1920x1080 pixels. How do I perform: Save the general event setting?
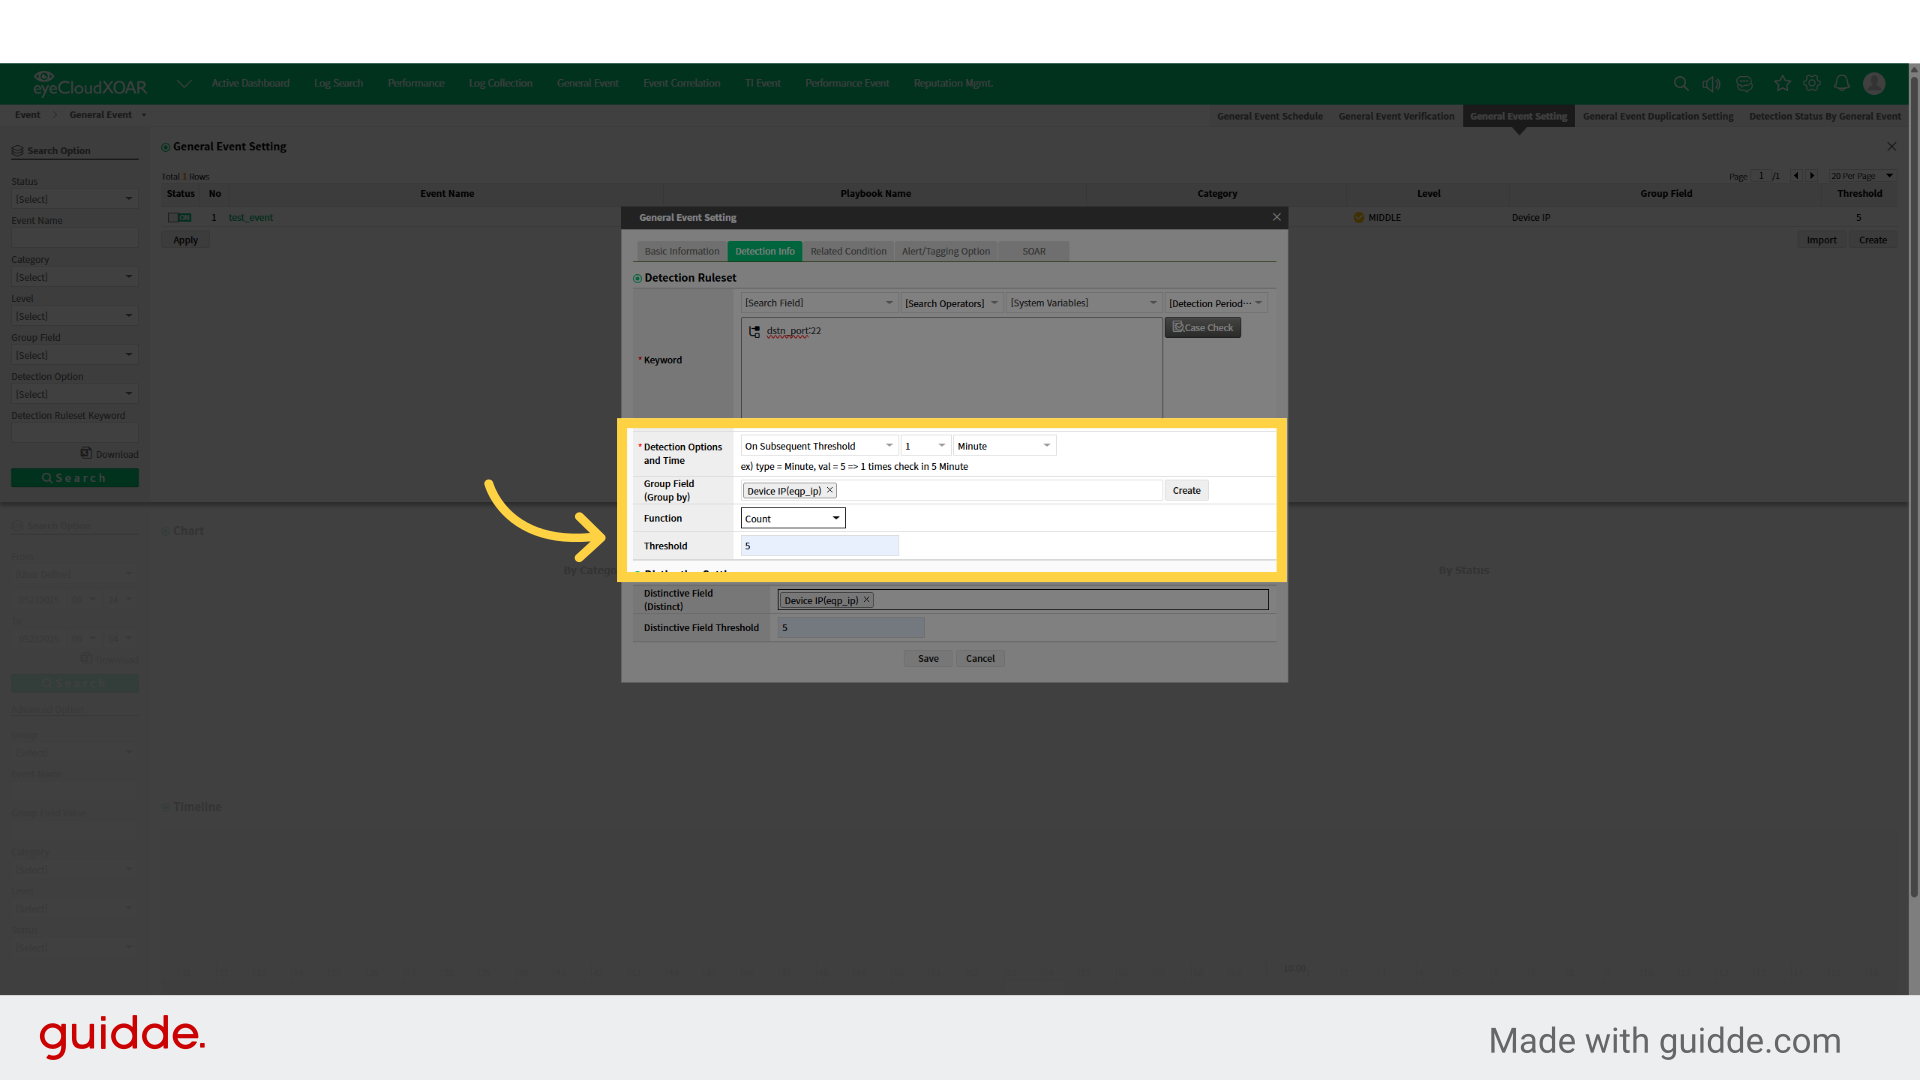click(927, 658)
